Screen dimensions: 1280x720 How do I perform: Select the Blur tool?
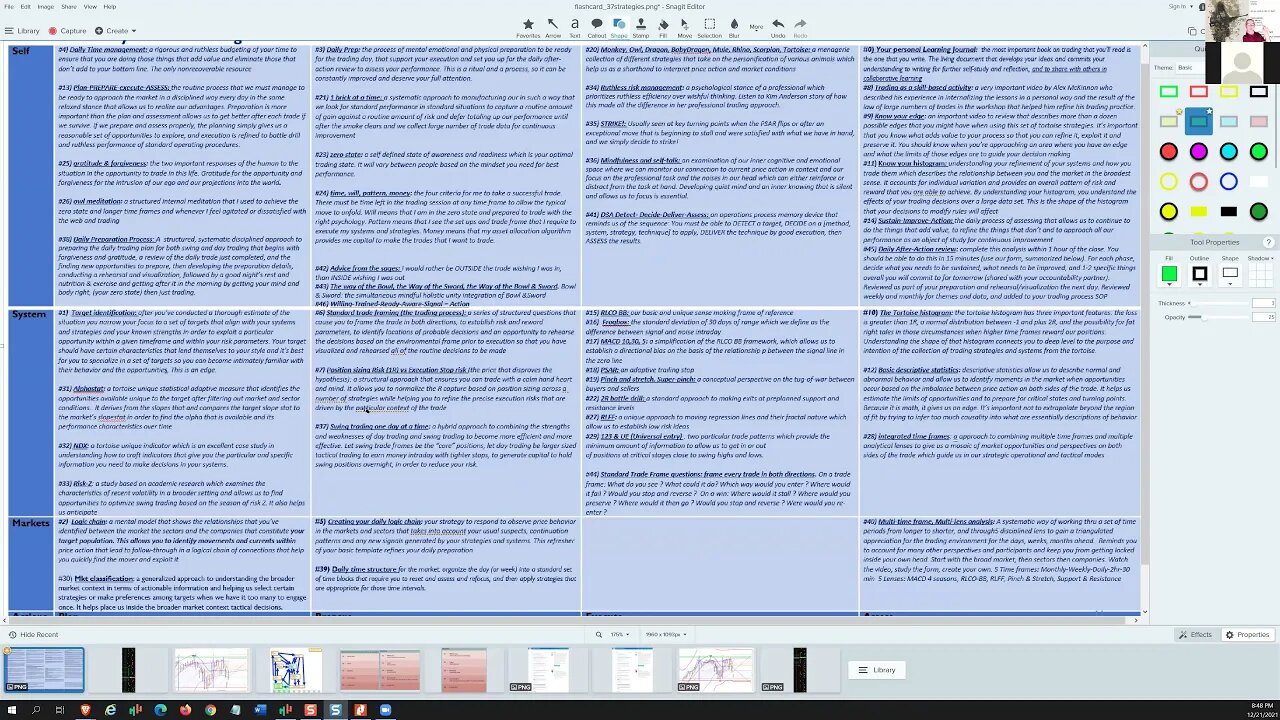[x=734, y=26]
